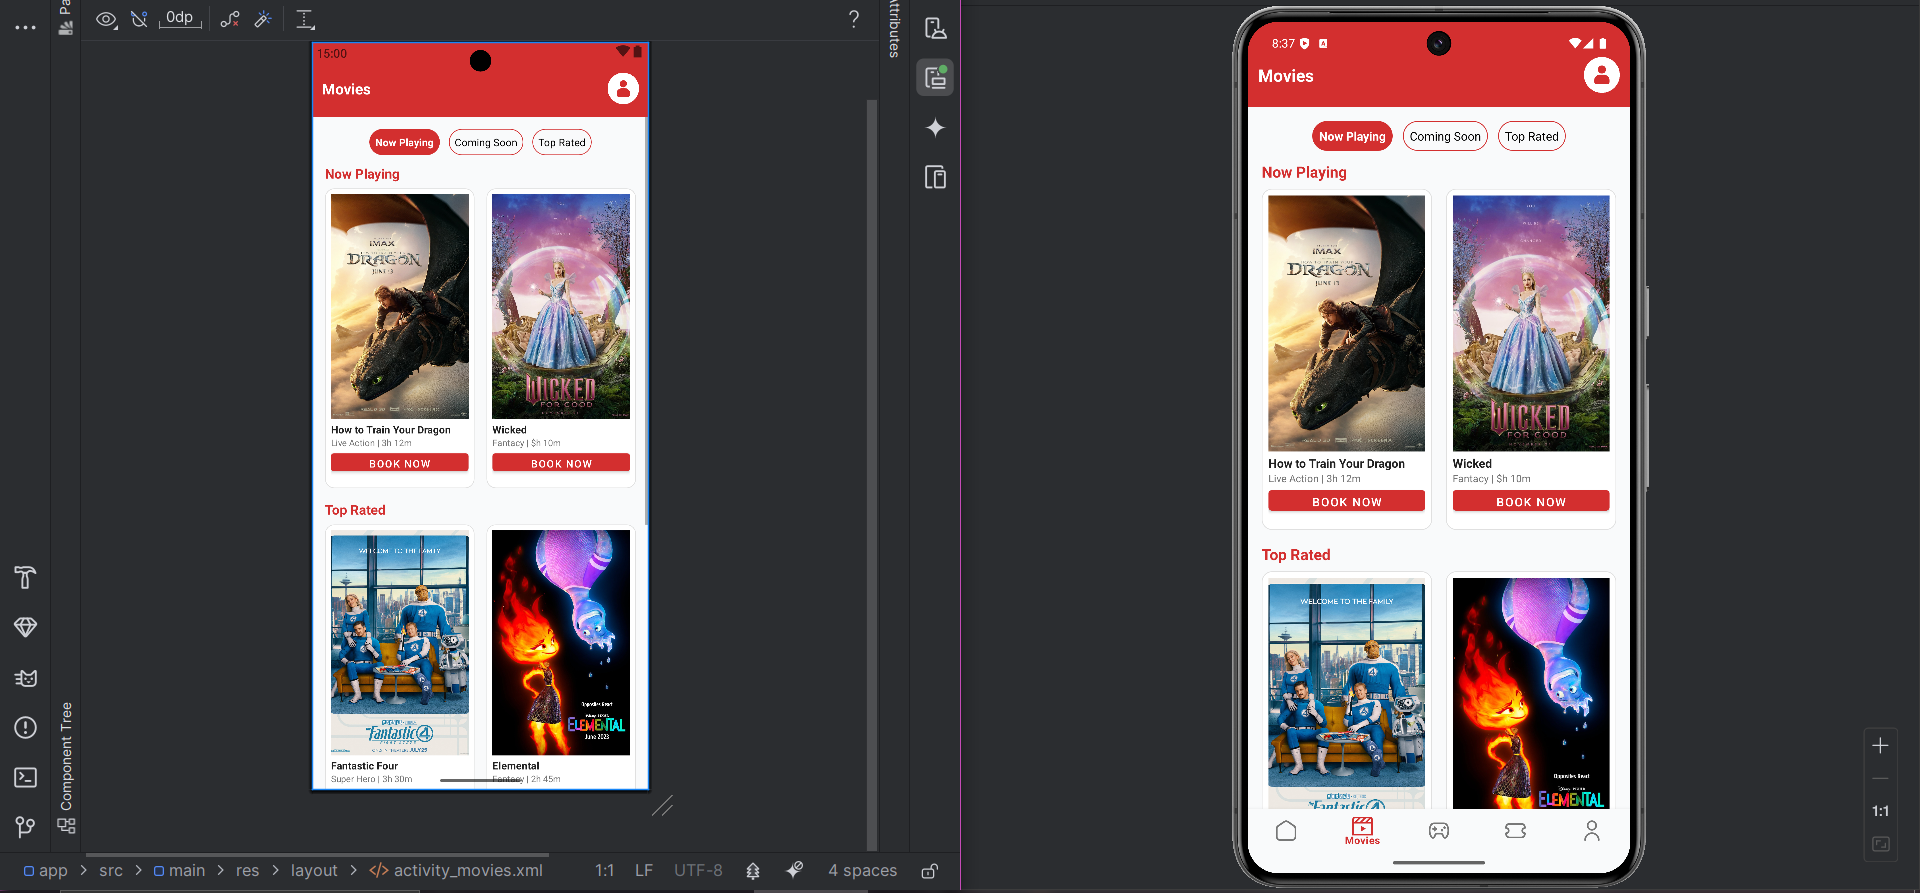Set the default margins 0dp field

click(x=180, y=18)
